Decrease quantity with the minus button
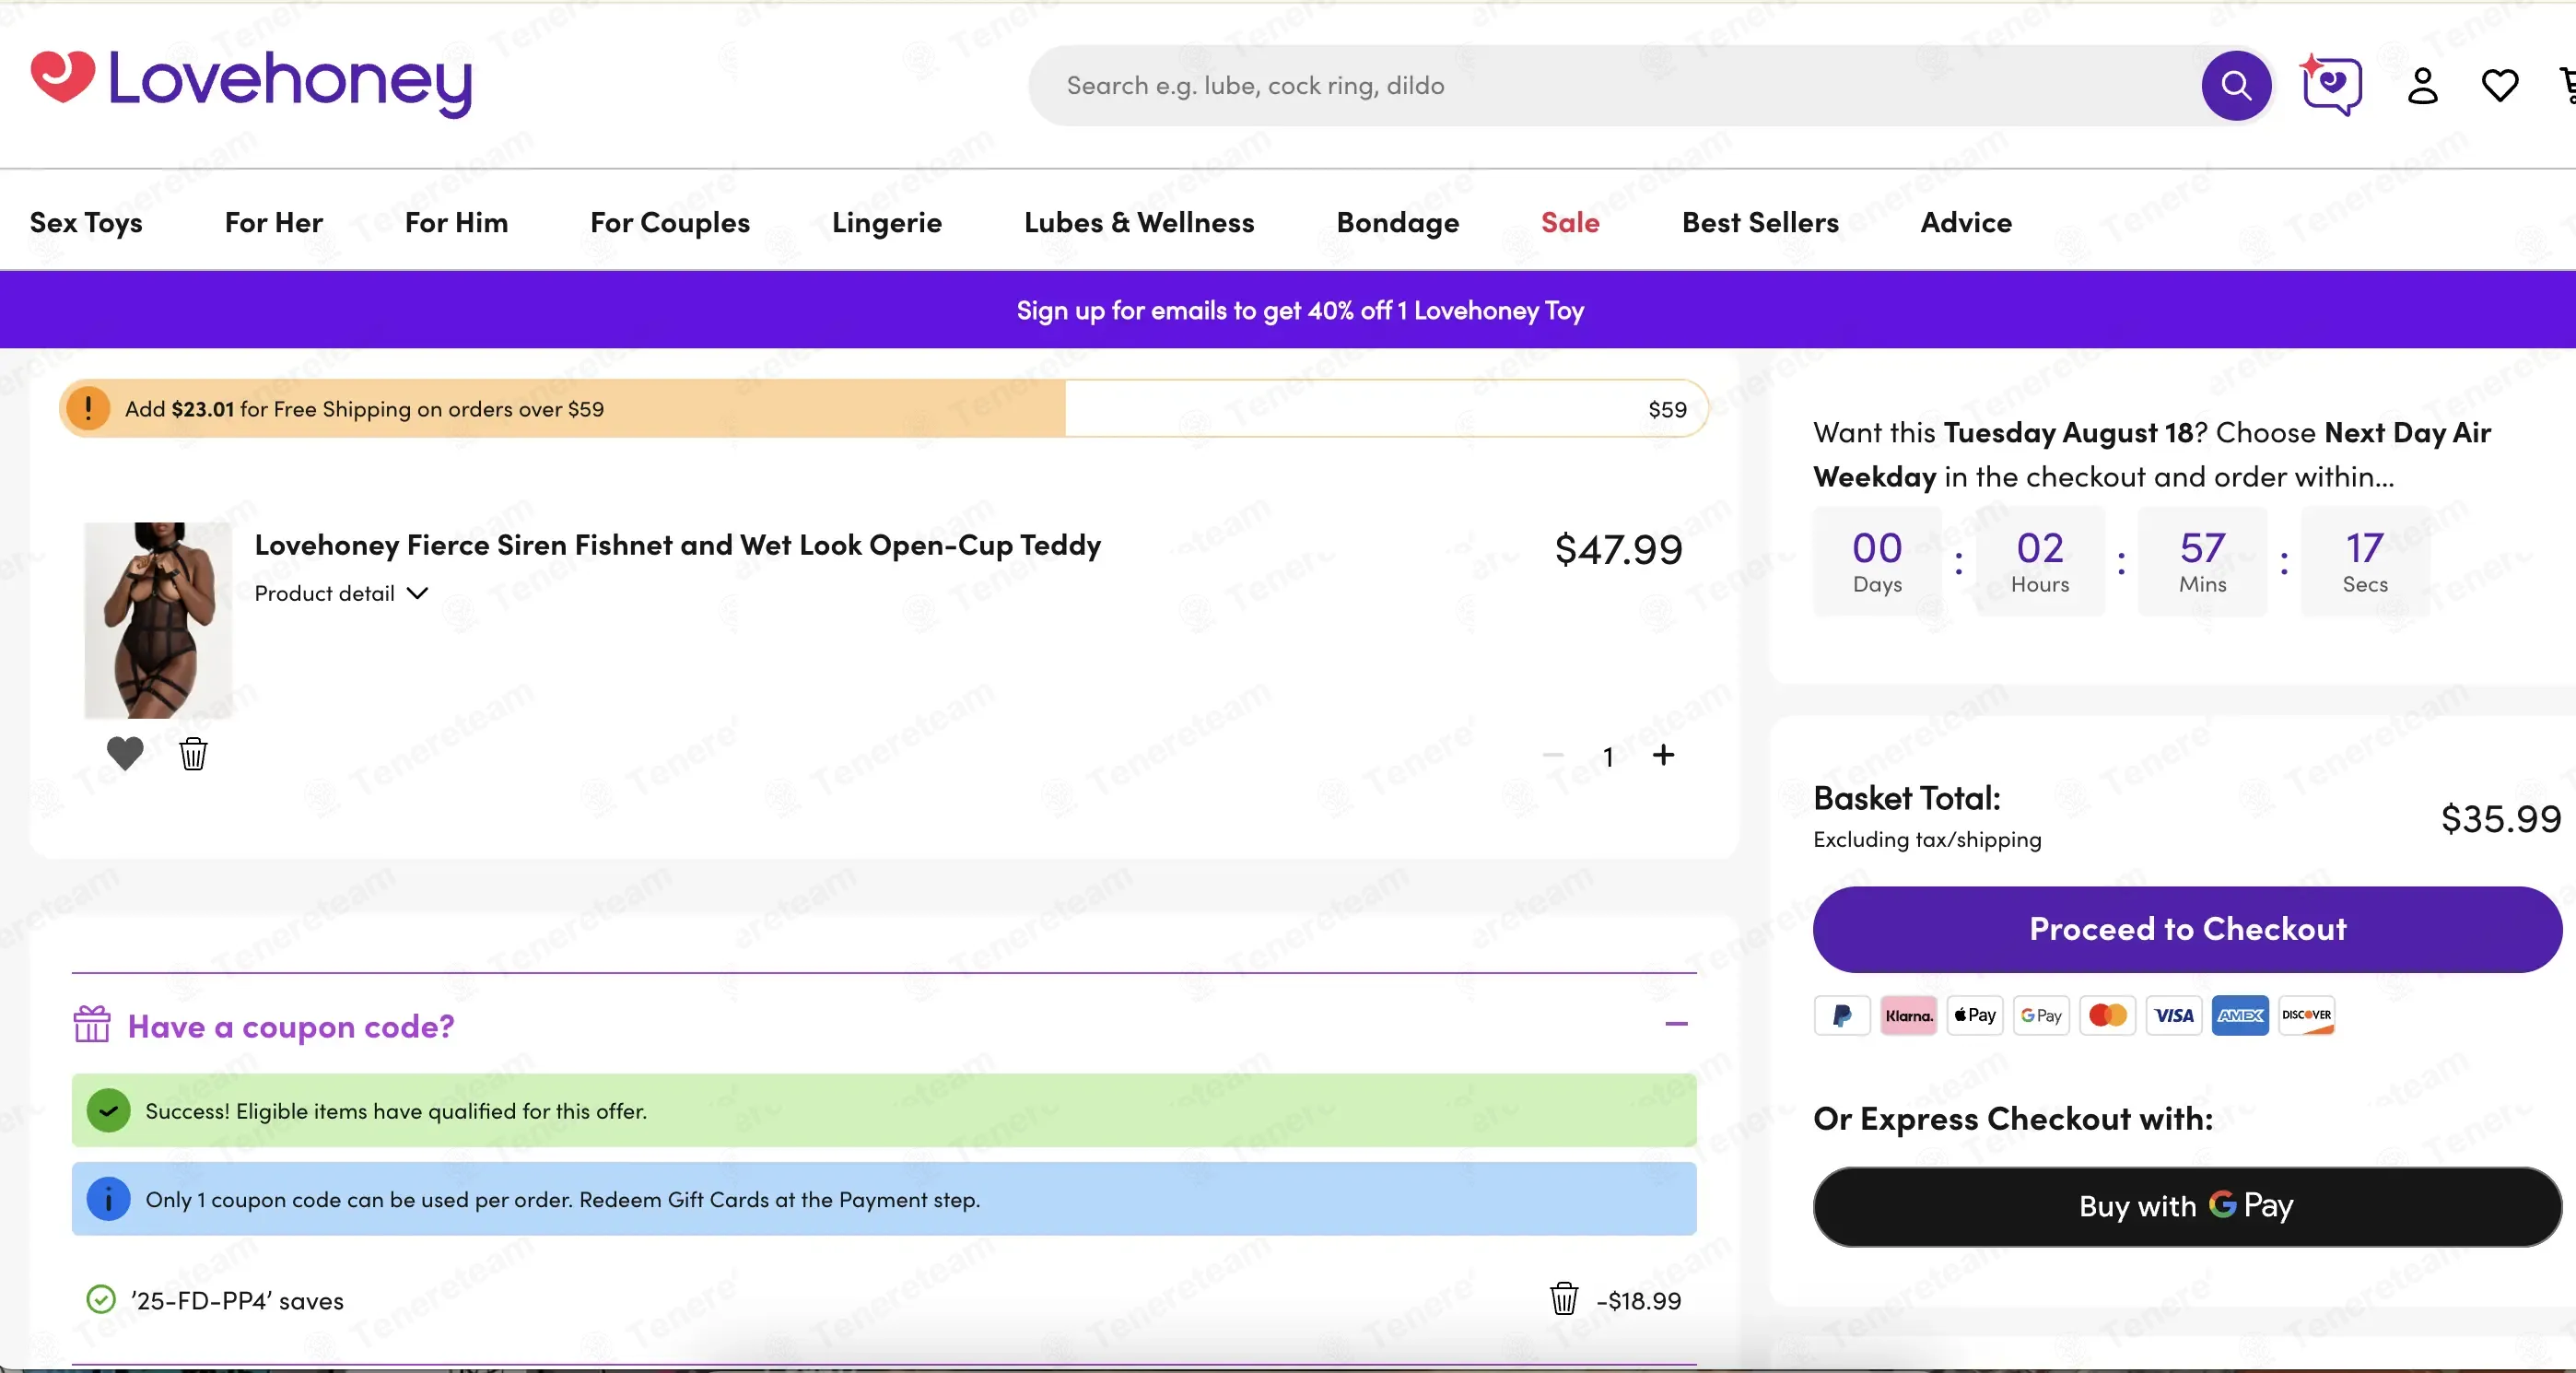This screenshot has width=2576, height=1373. (1552, 755)
